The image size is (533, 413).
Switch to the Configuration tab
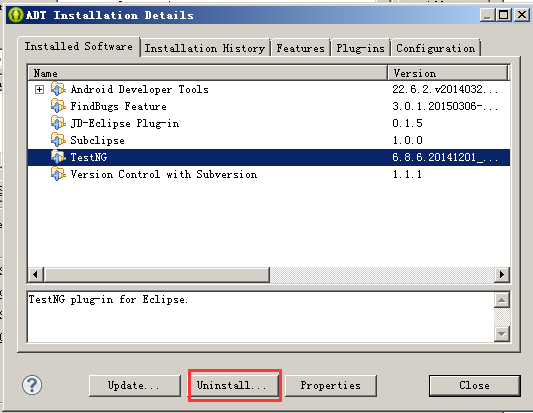pyautogui.click(x=435, y=48)
